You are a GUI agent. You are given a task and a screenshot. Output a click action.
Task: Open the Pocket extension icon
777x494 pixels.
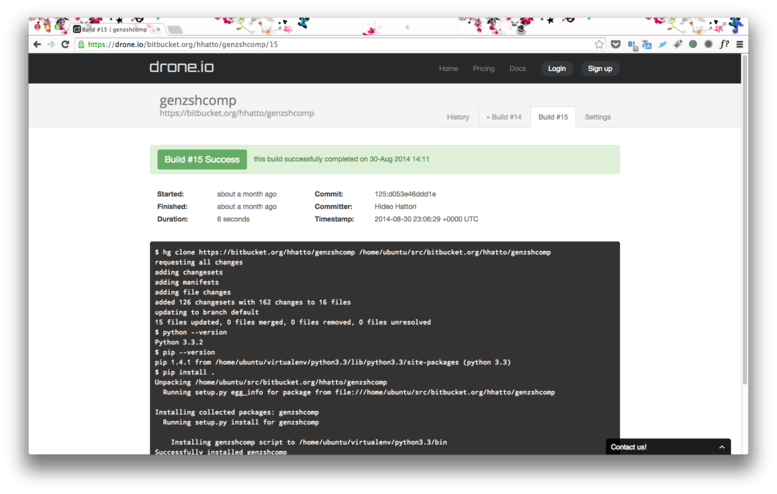pyautogui.click(x=615, y=44)
